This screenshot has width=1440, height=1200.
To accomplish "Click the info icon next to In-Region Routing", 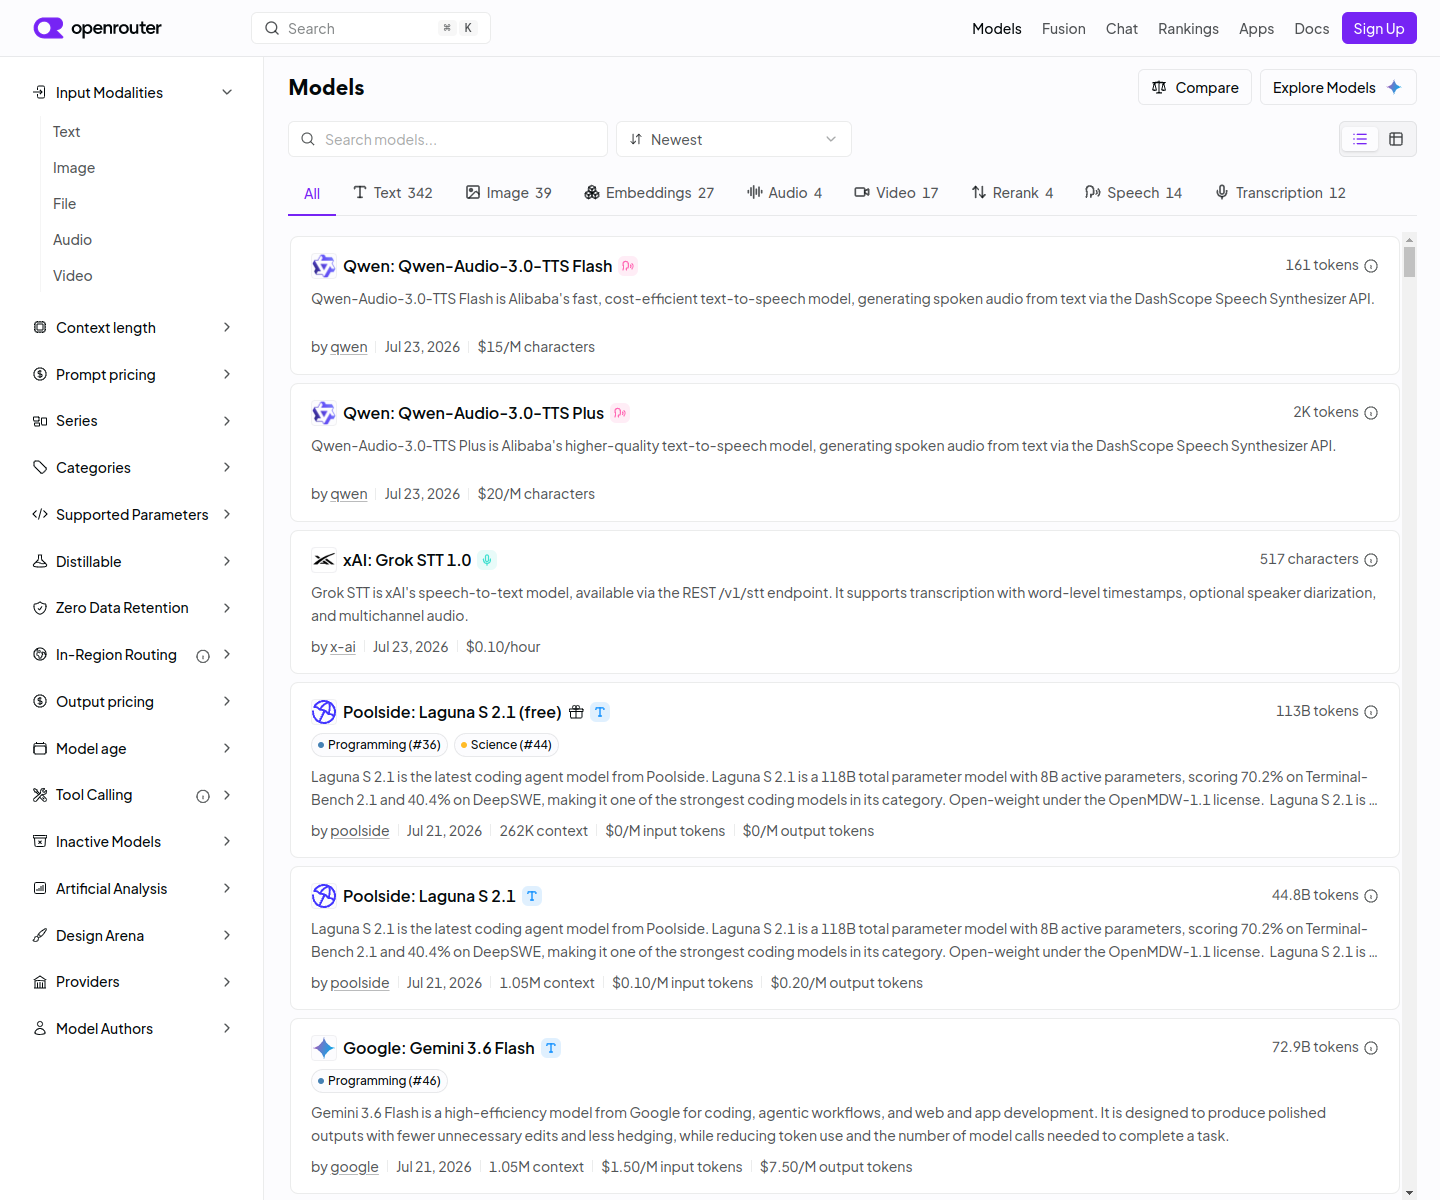I will (203, 656).
